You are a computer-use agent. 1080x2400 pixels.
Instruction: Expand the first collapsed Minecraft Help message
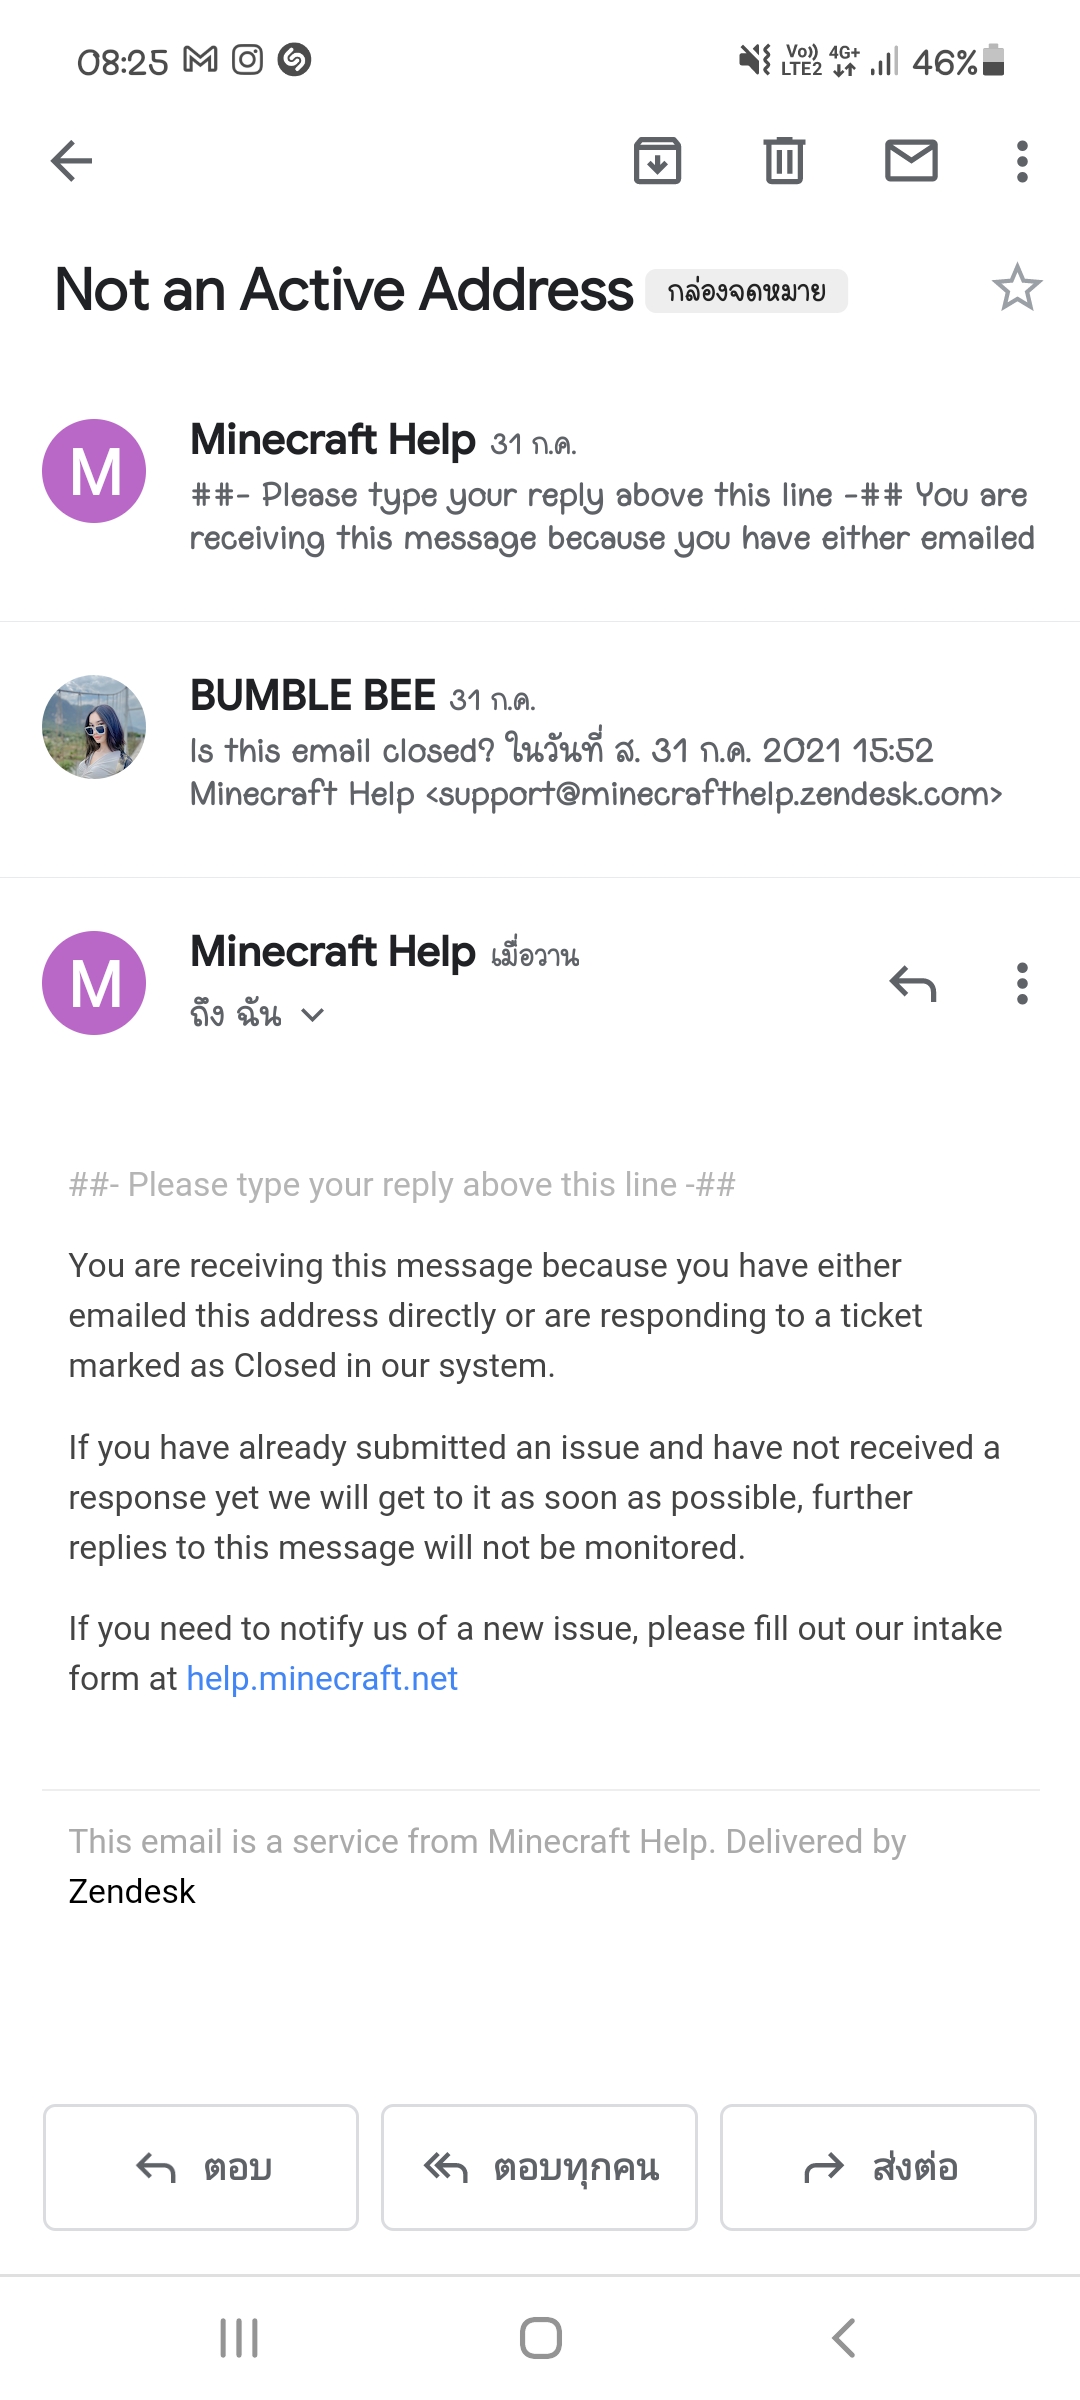tap(610, 495)
